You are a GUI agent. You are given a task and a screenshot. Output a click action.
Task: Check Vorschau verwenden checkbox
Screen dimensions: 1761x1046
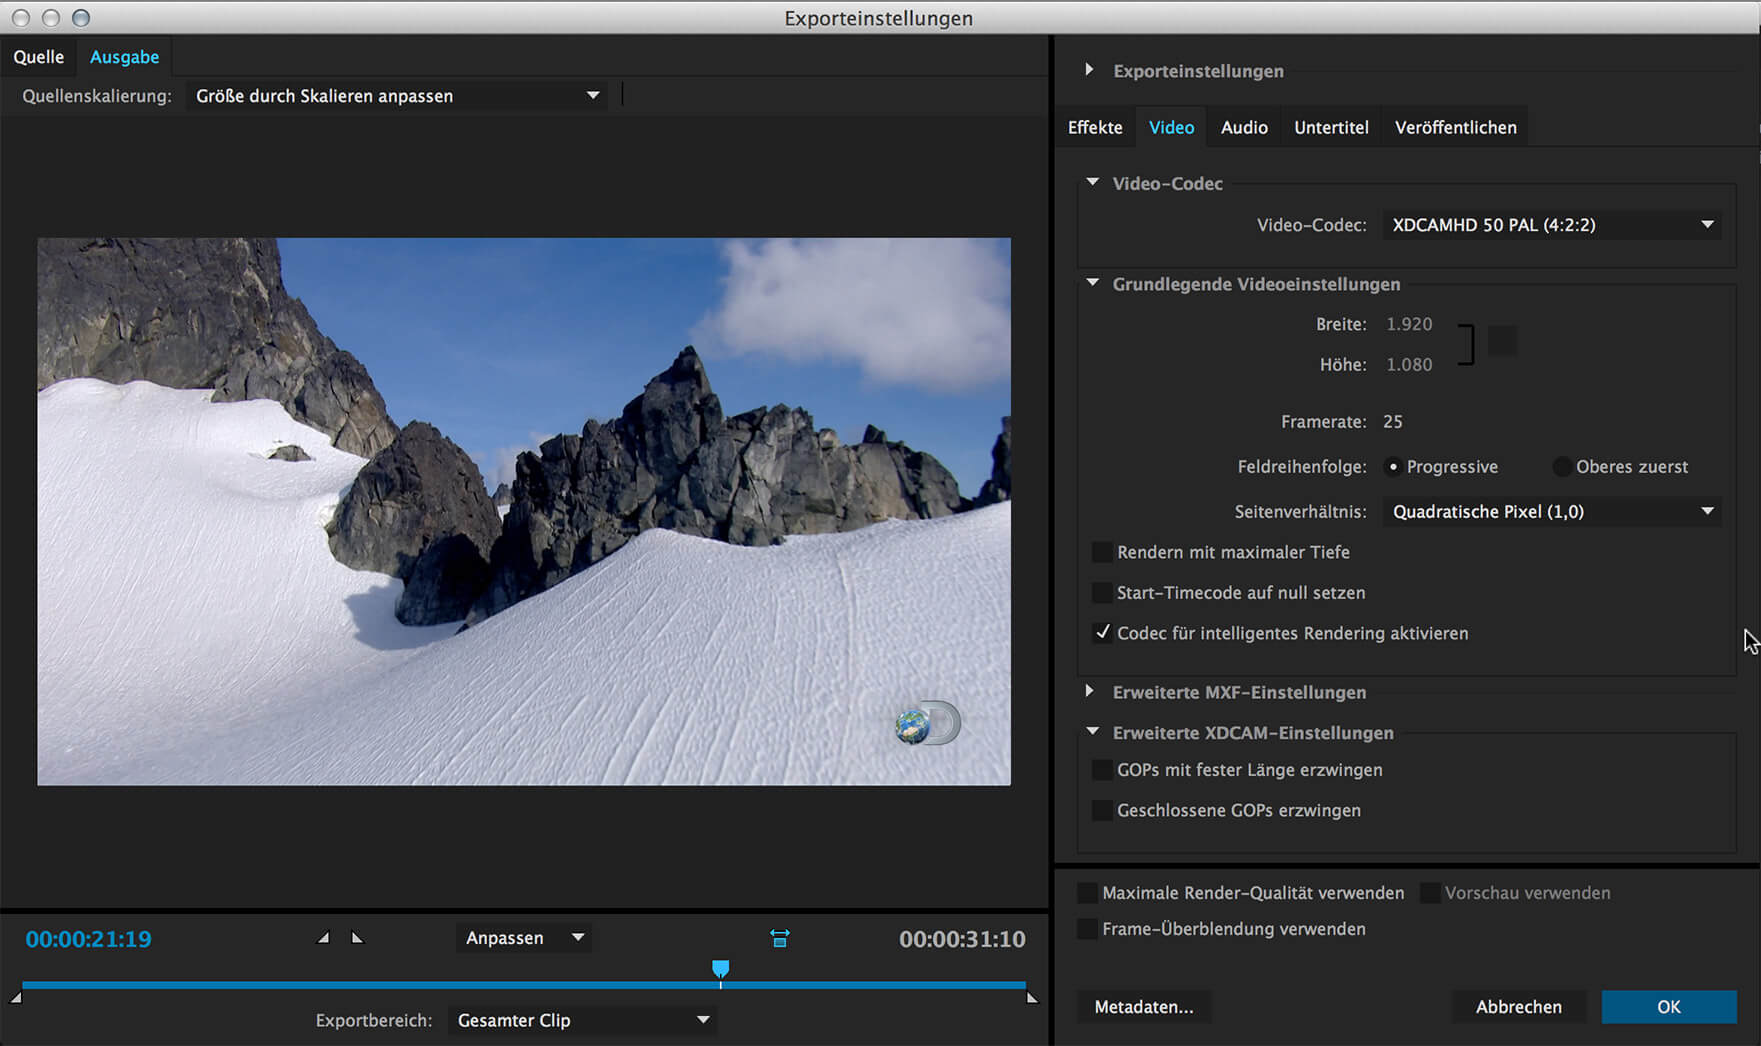[1430, 893]
